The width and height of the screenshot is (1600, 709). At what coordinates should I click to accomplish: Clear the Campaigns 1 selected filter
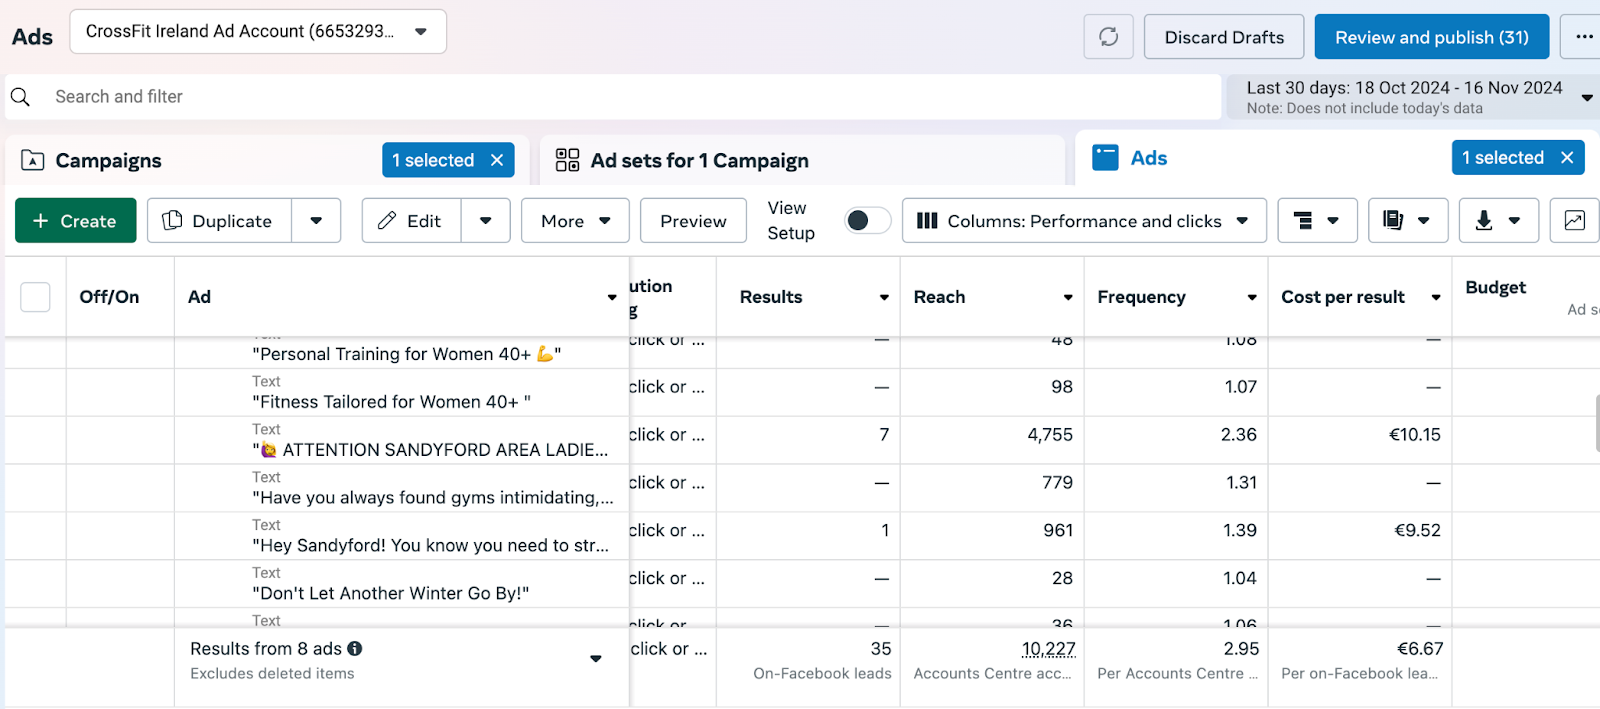tap(497, 160)
